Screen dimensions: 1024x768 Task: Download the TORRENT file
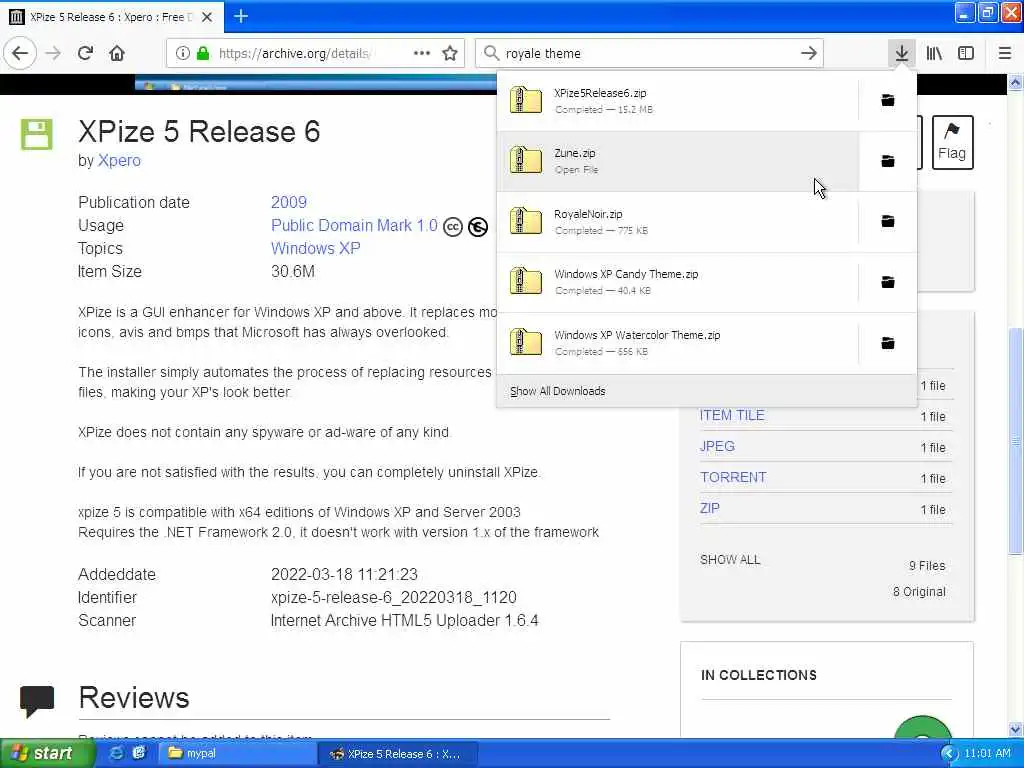tap(733, 477)
